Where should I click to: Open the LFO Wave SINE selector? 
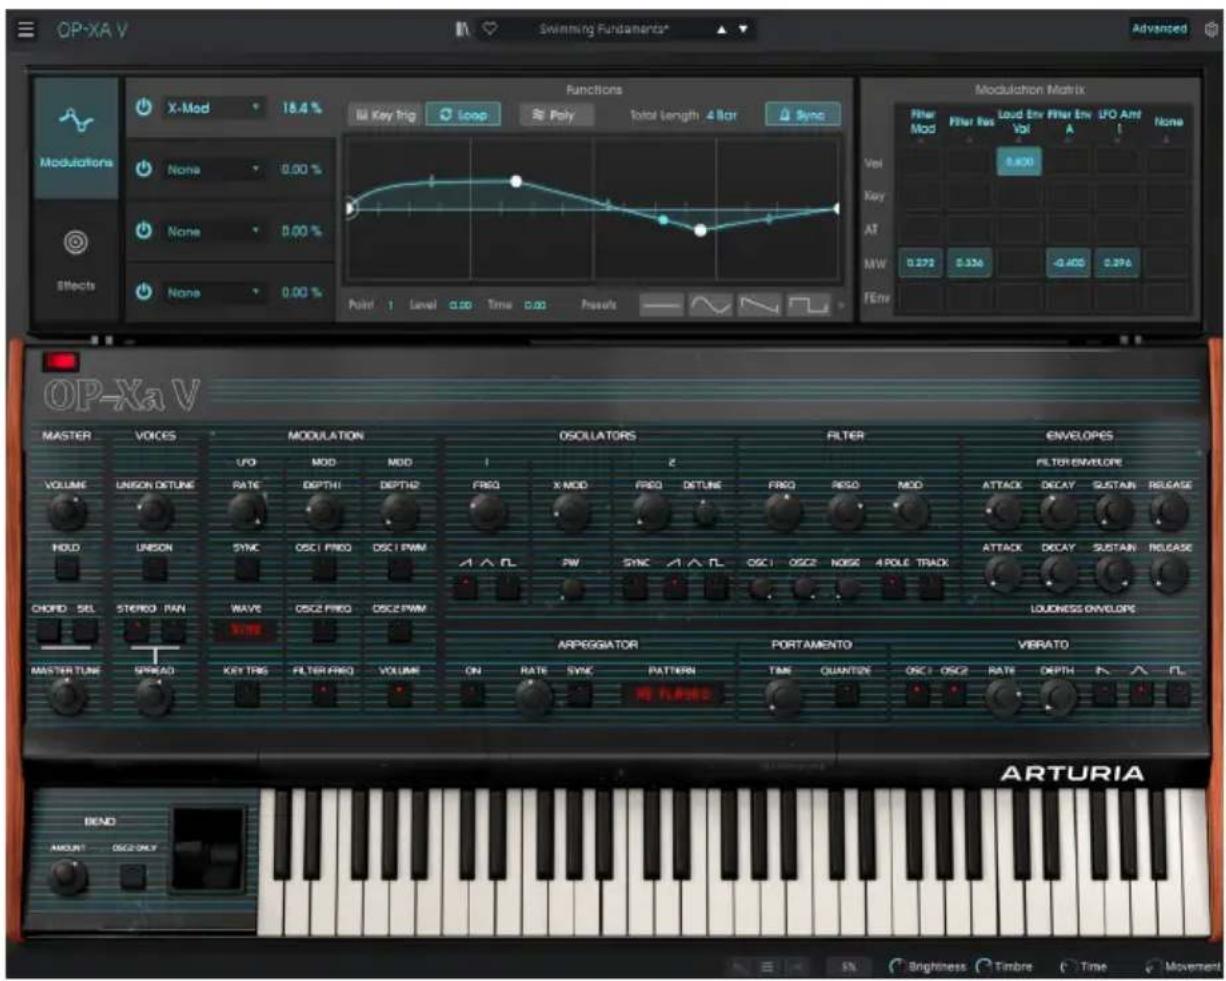click(246, 631)
